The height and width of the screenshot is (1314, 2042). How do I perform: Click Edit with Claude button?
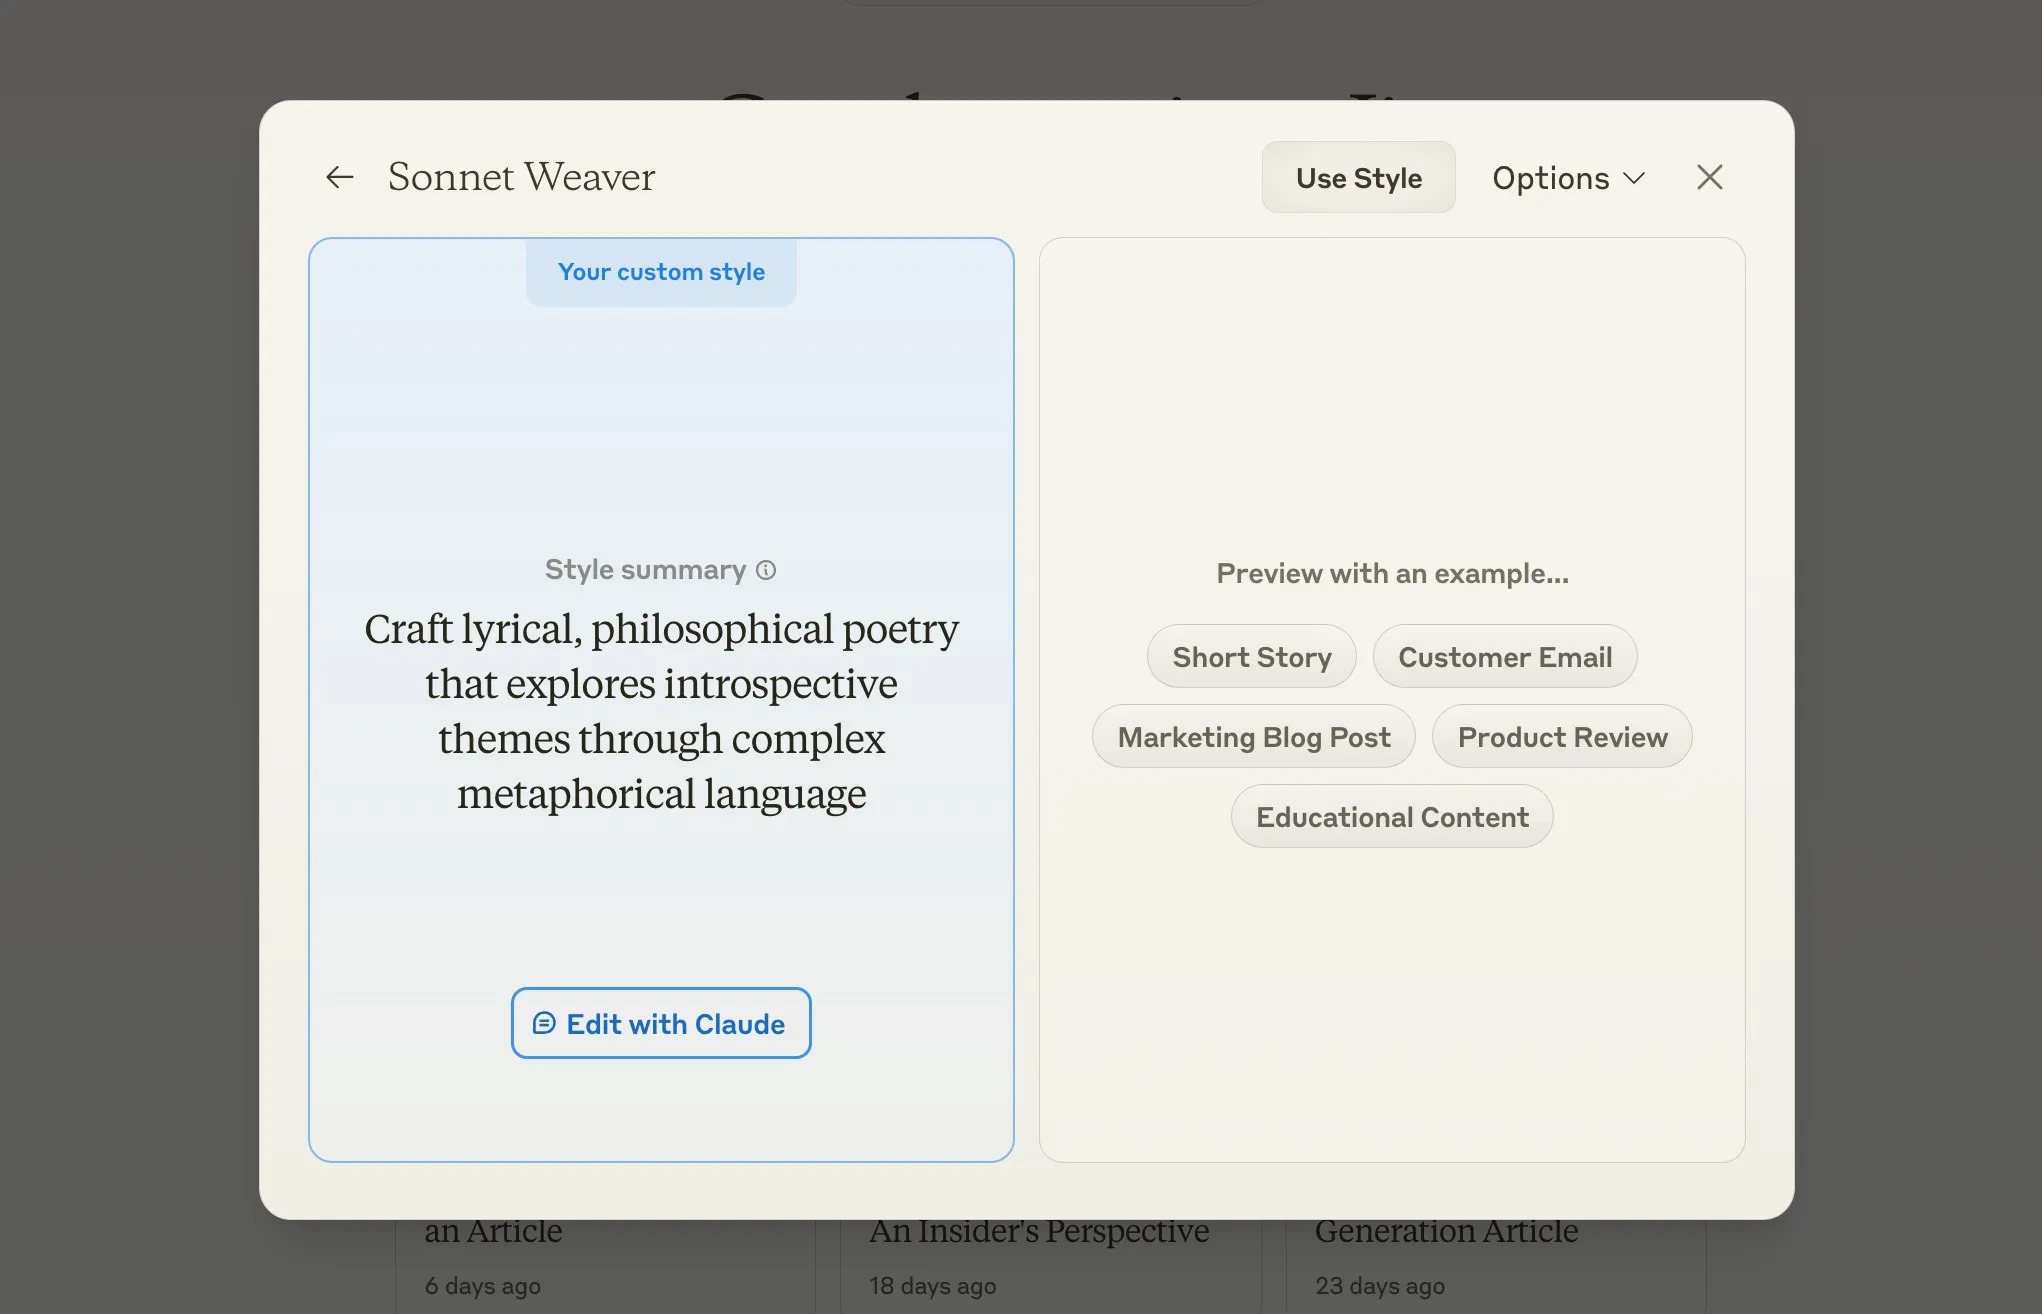[x=659, y=1022]
